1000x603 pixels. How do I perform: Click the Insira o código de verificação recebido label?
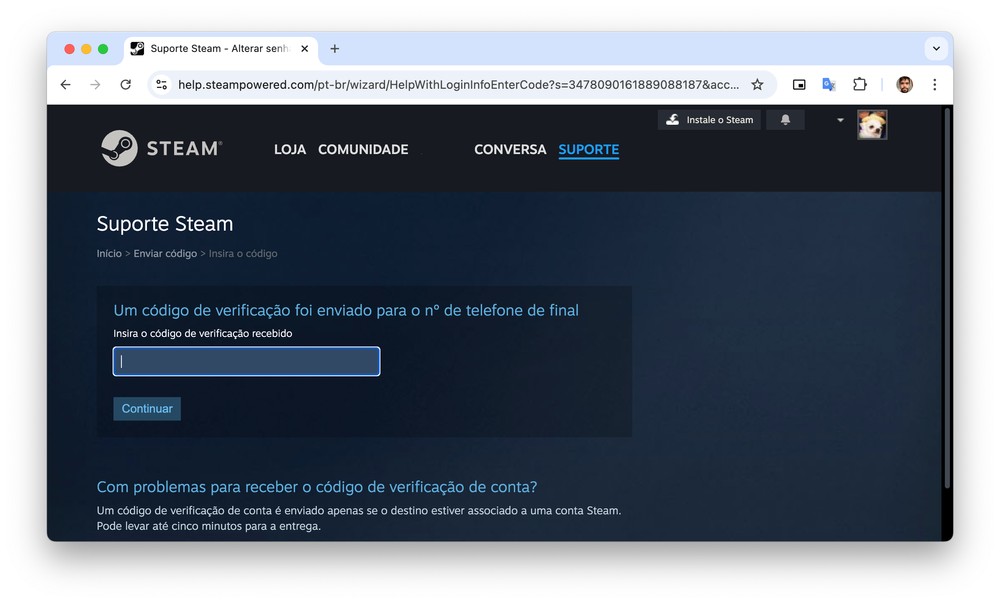click(203, 333)
